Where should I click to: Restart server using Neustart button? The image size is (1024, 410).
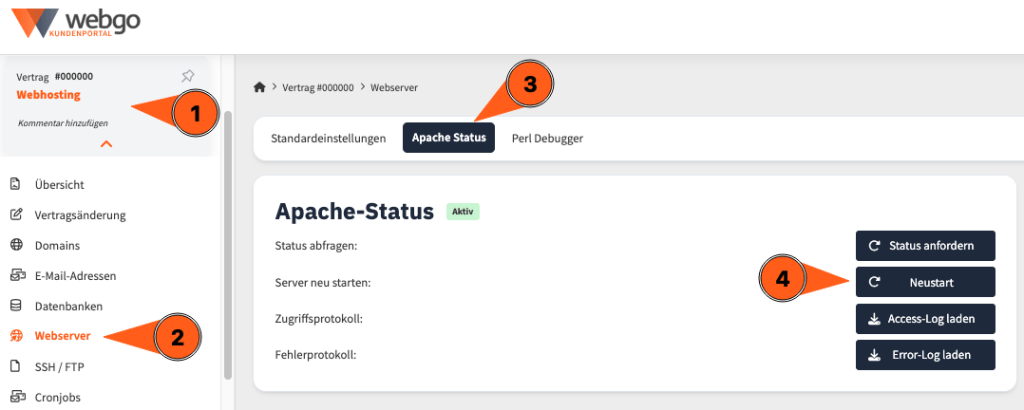[925, 282]
